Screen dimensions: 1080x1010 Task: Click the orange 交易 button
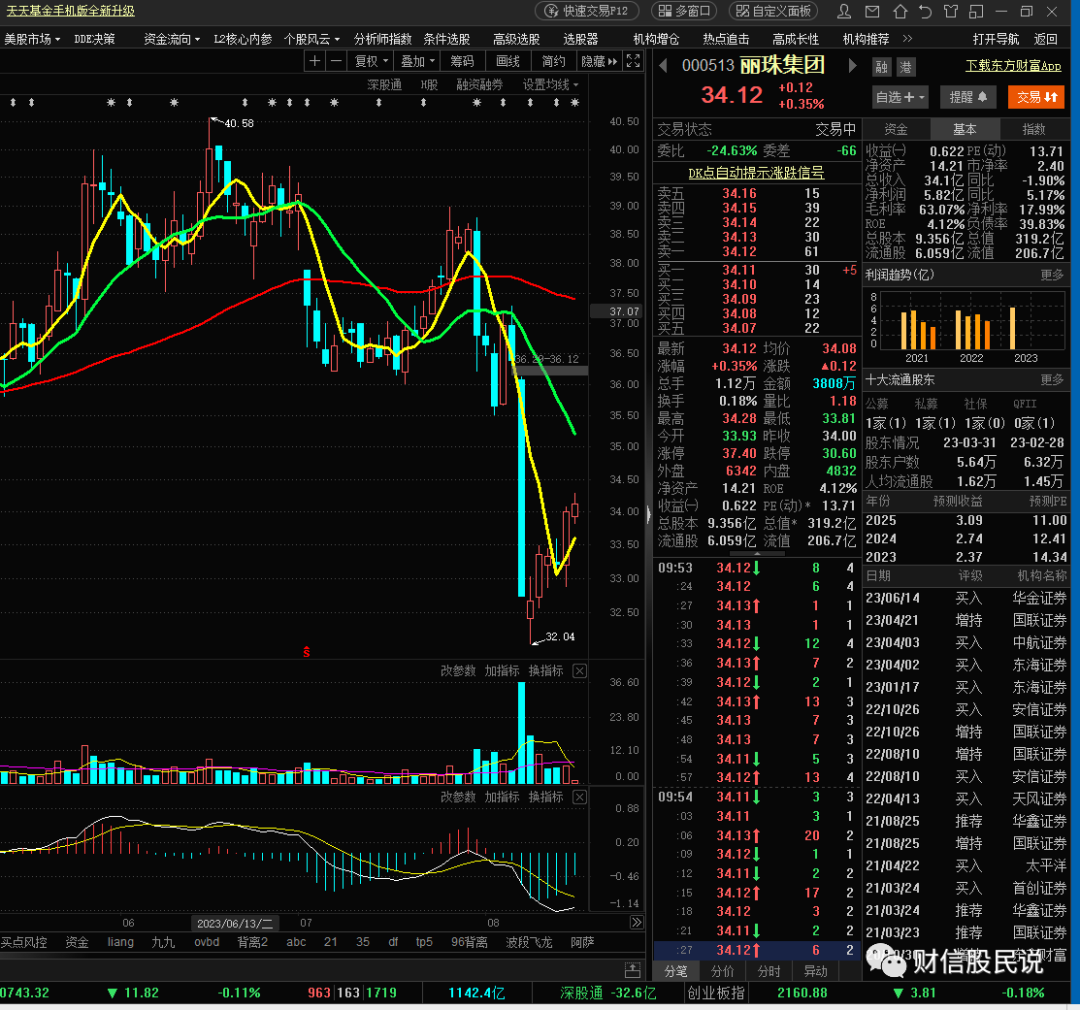pos(1036,97)
